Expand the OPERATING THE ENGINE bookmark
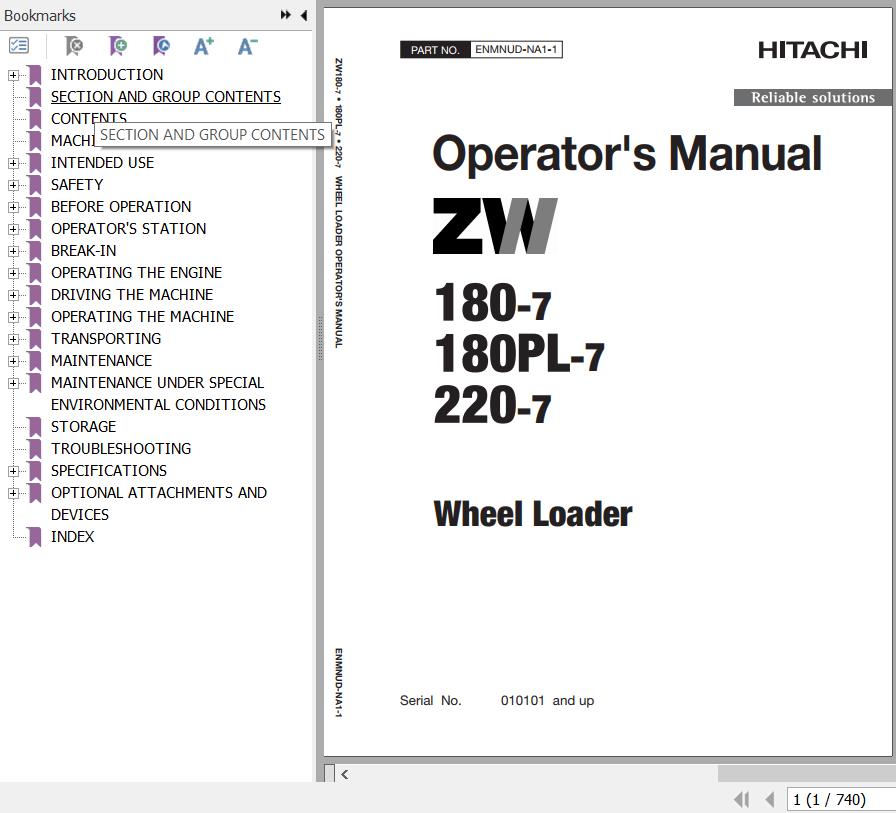The image size is (896, 813). click(x=13, y=273)
